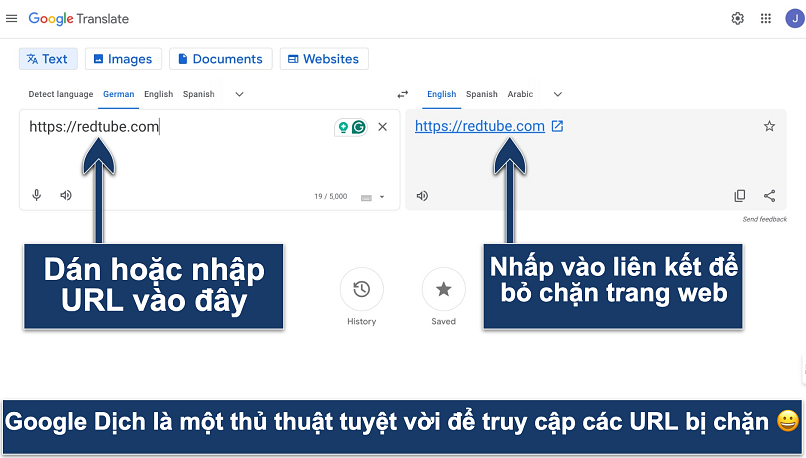Click the Send feedback link

pos(764,219)
